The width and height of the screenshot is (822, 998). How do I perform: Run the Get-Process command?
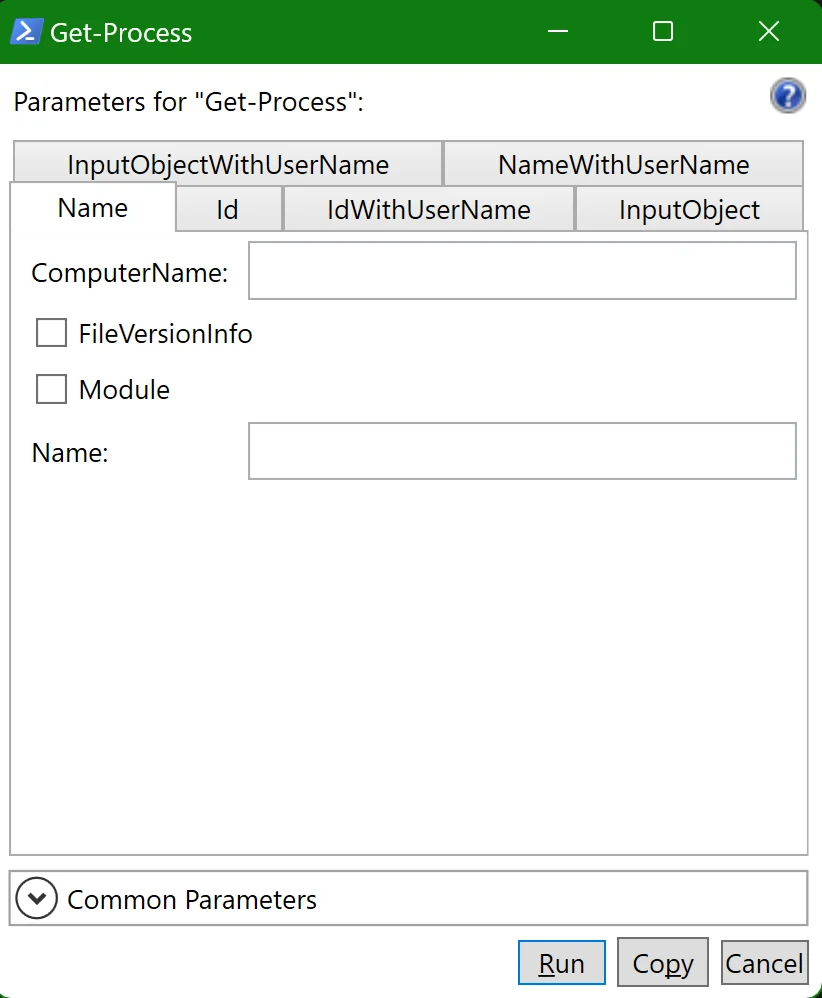point(562,962)
